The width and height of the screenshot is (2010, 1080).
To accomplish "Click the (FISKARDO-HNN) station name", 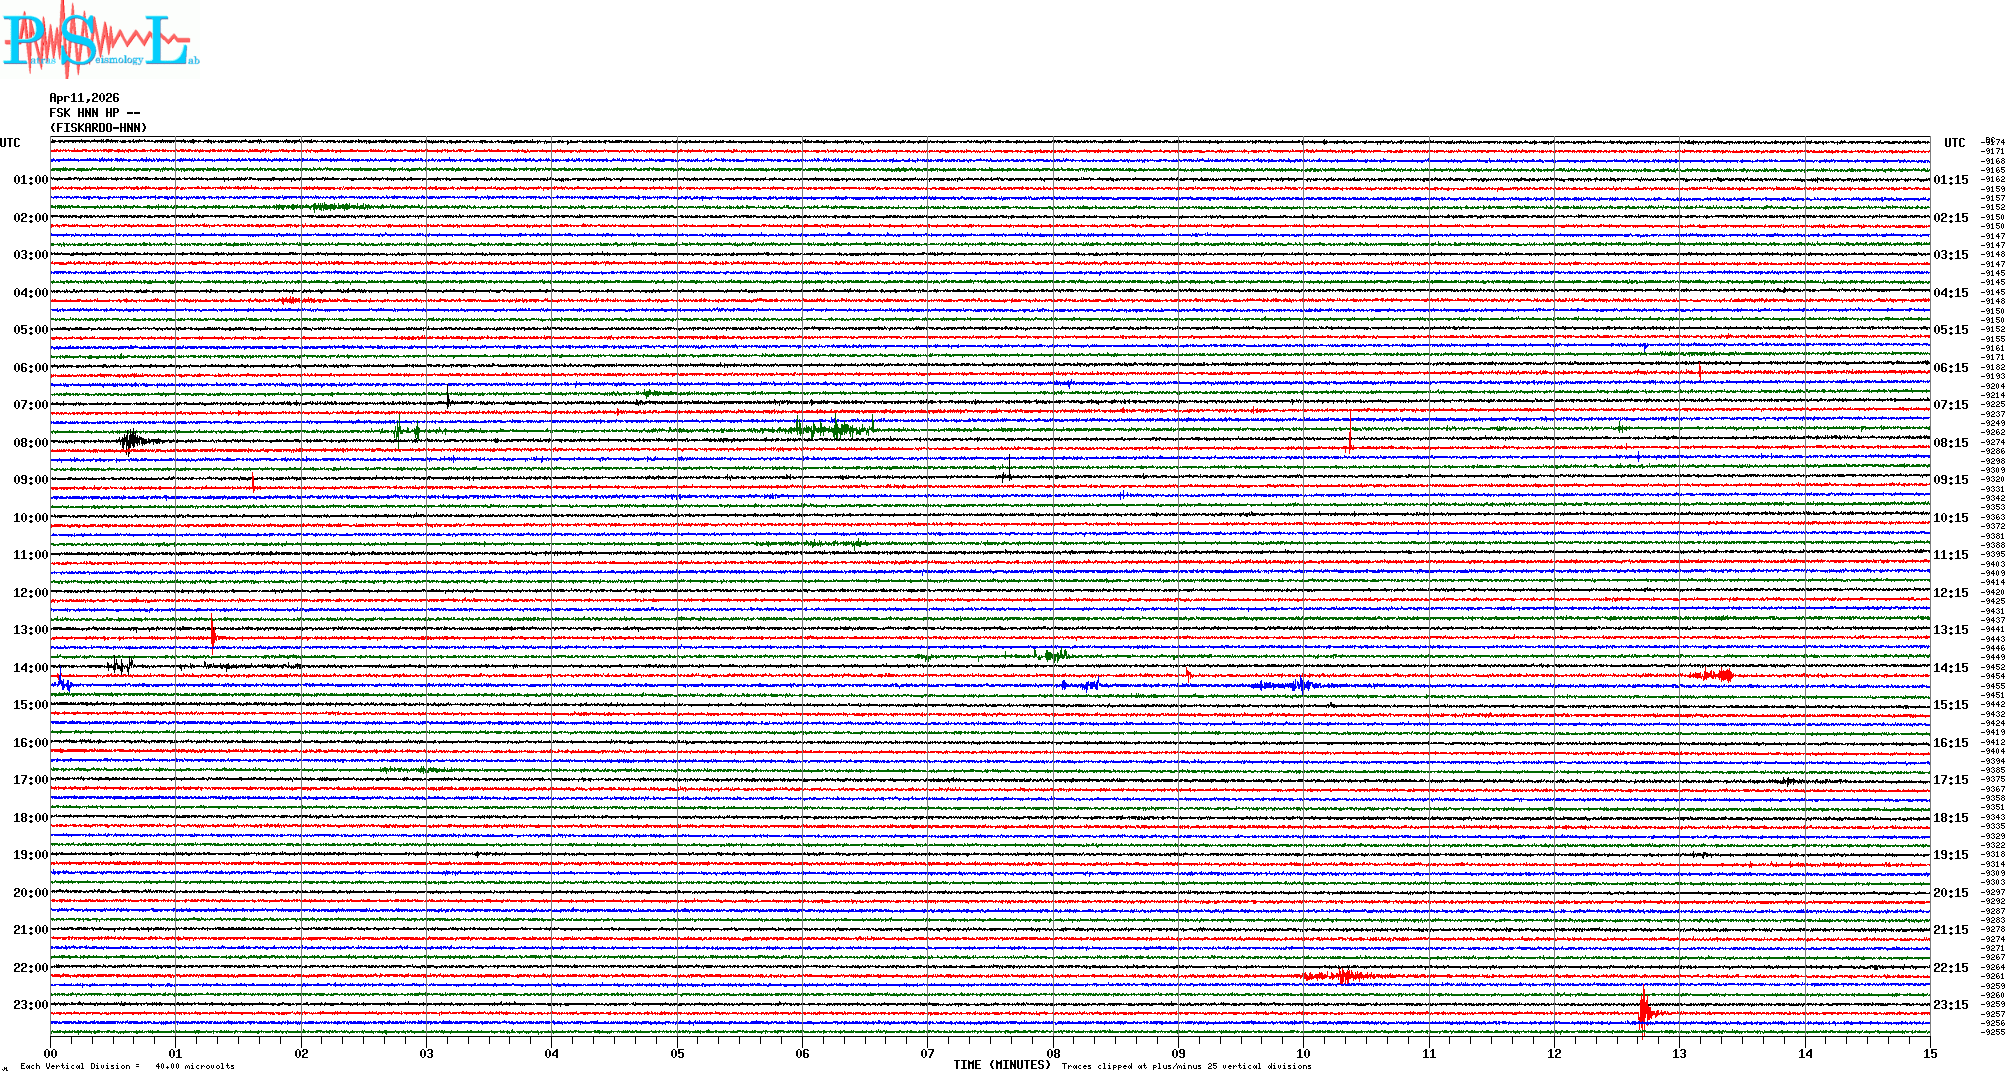I will [98, 128].
